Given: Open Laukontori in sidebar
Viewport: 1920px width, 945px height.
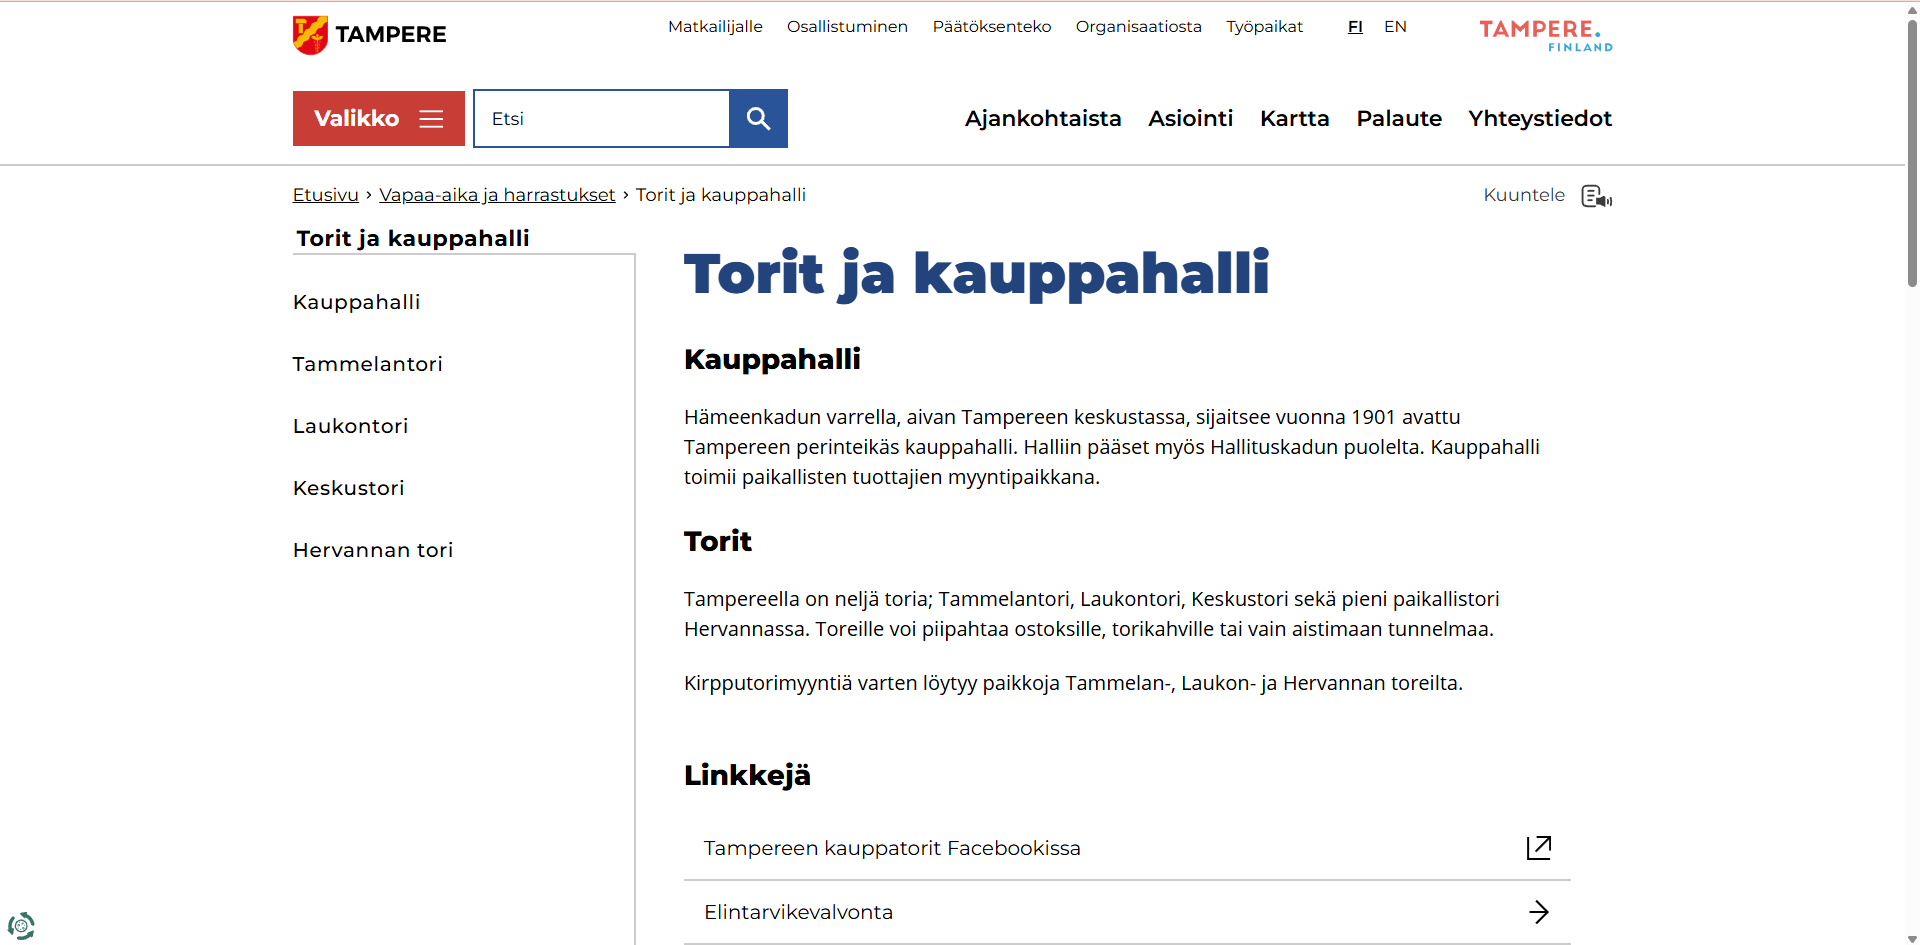Looking at the screenshot, I should tap(350, 426).
